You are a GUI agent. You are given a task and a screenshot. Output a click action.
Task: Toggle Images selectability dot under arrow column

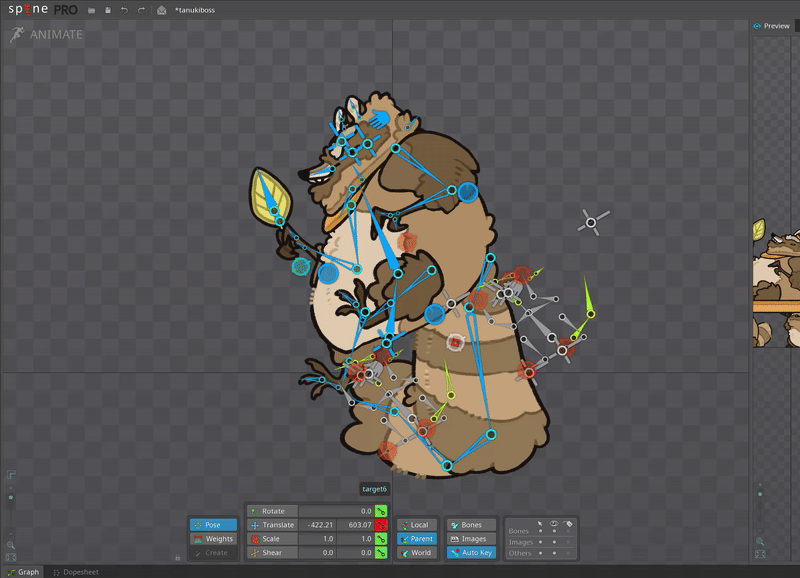(540, 542)
